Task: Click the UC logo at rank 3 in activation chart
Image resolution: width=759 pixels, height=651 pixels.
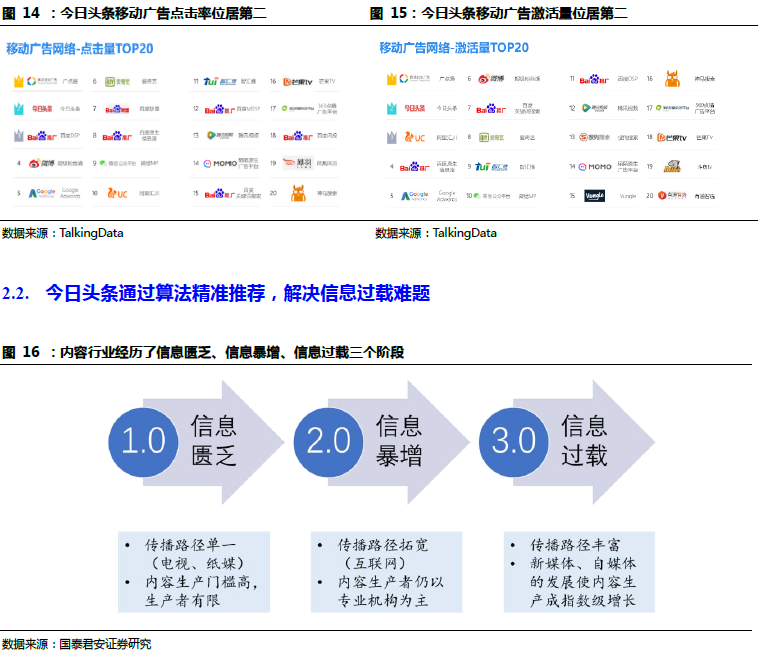Action: (x=415, y=137)
